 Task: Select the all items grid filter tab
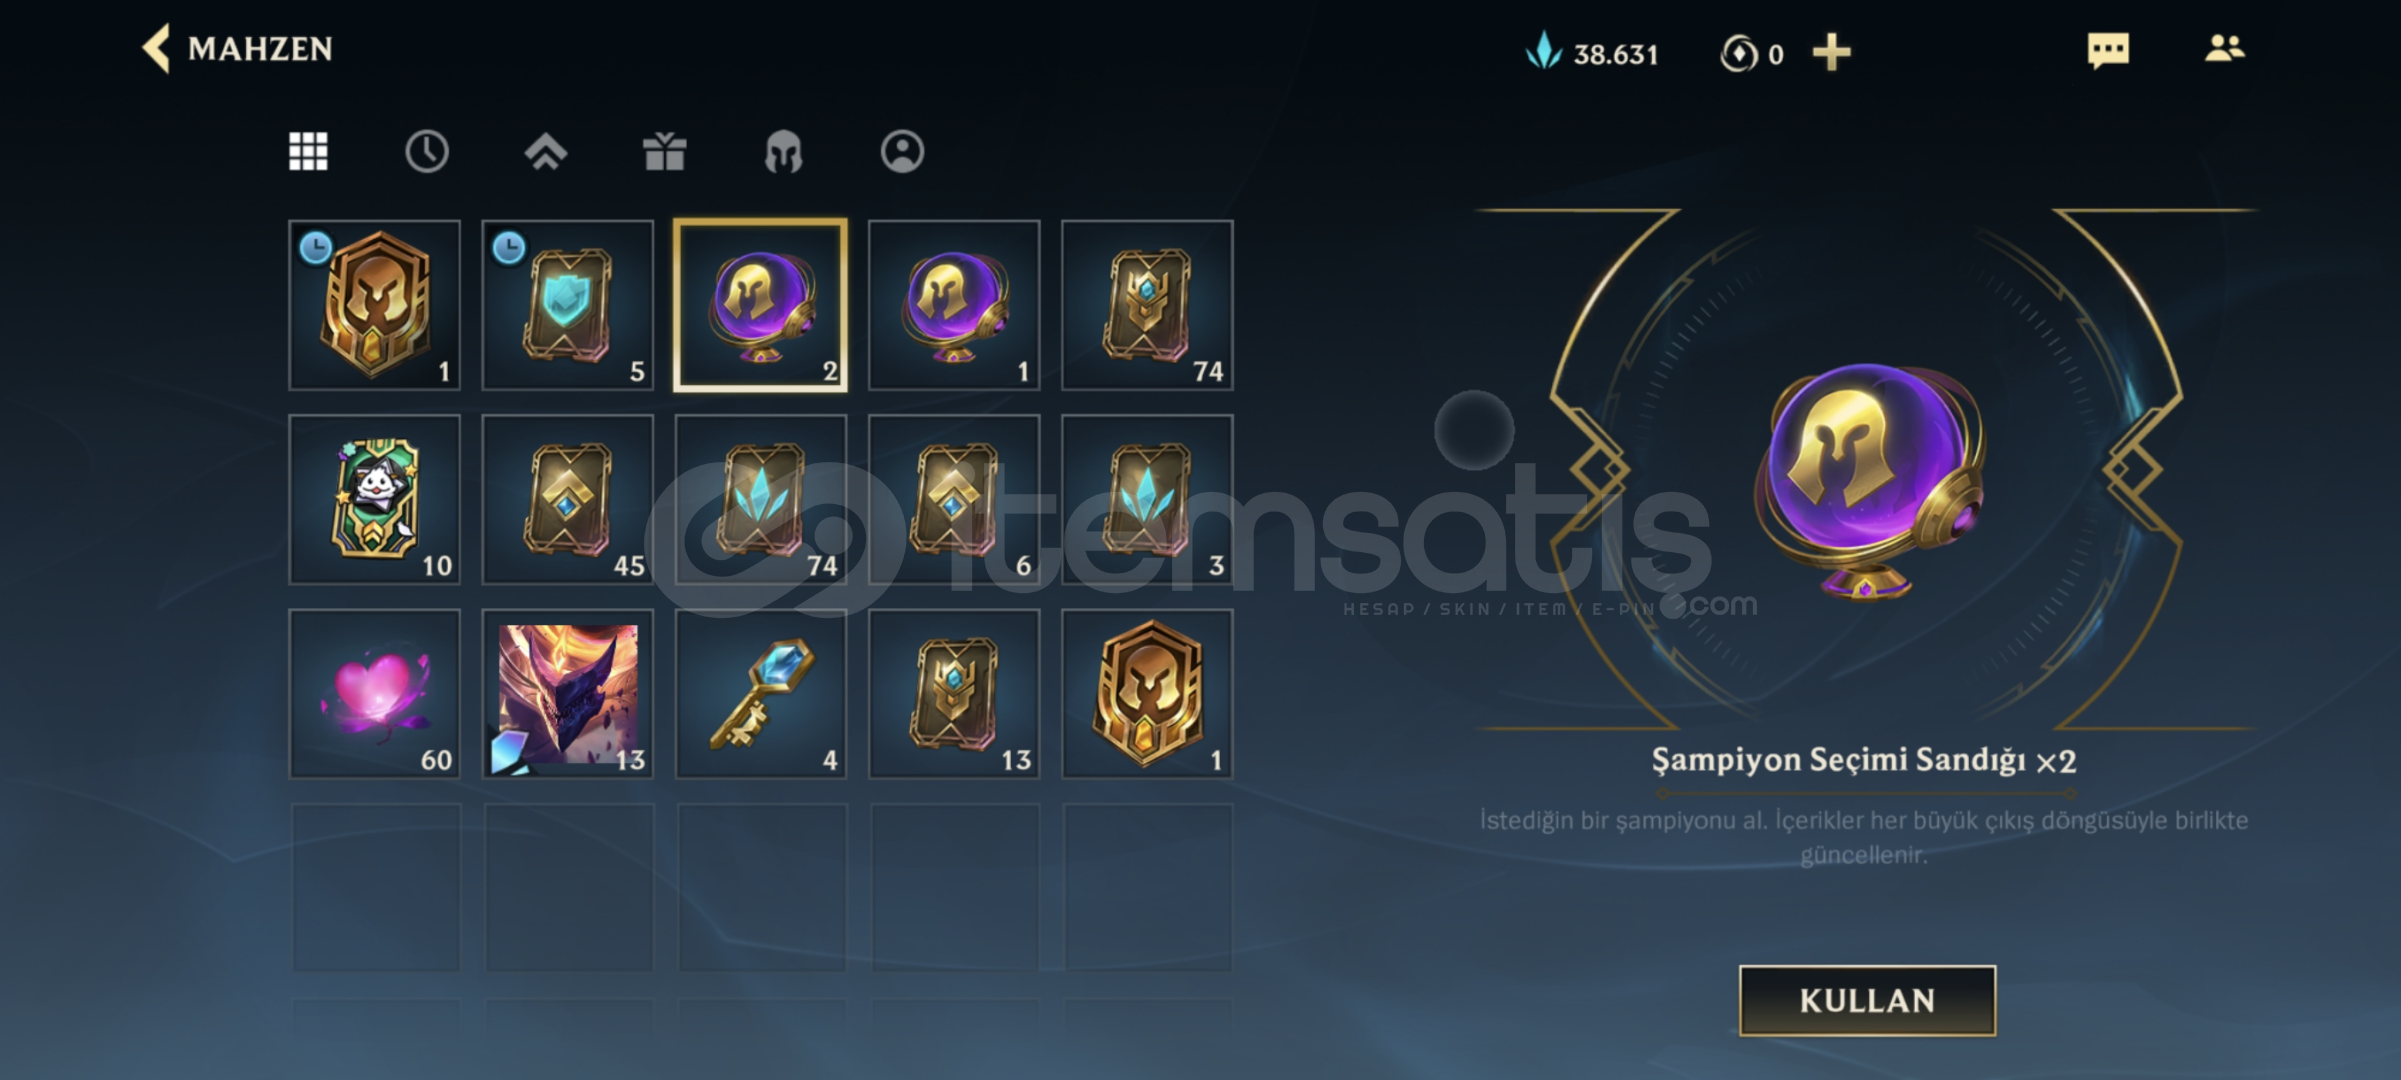pyautogui.click(x=308, y=152)
